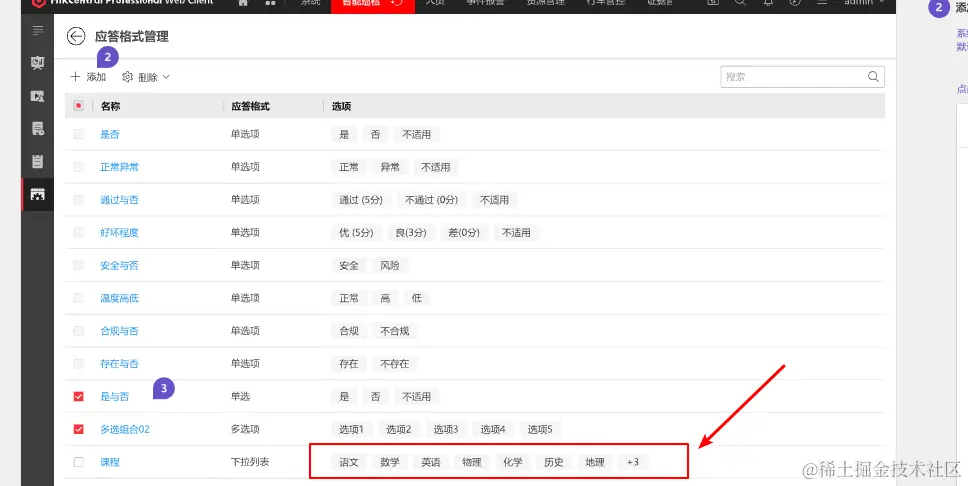Check the box for row 好坏程度
The height and width of the screenshot is (486, 968).
click(78, 232)
